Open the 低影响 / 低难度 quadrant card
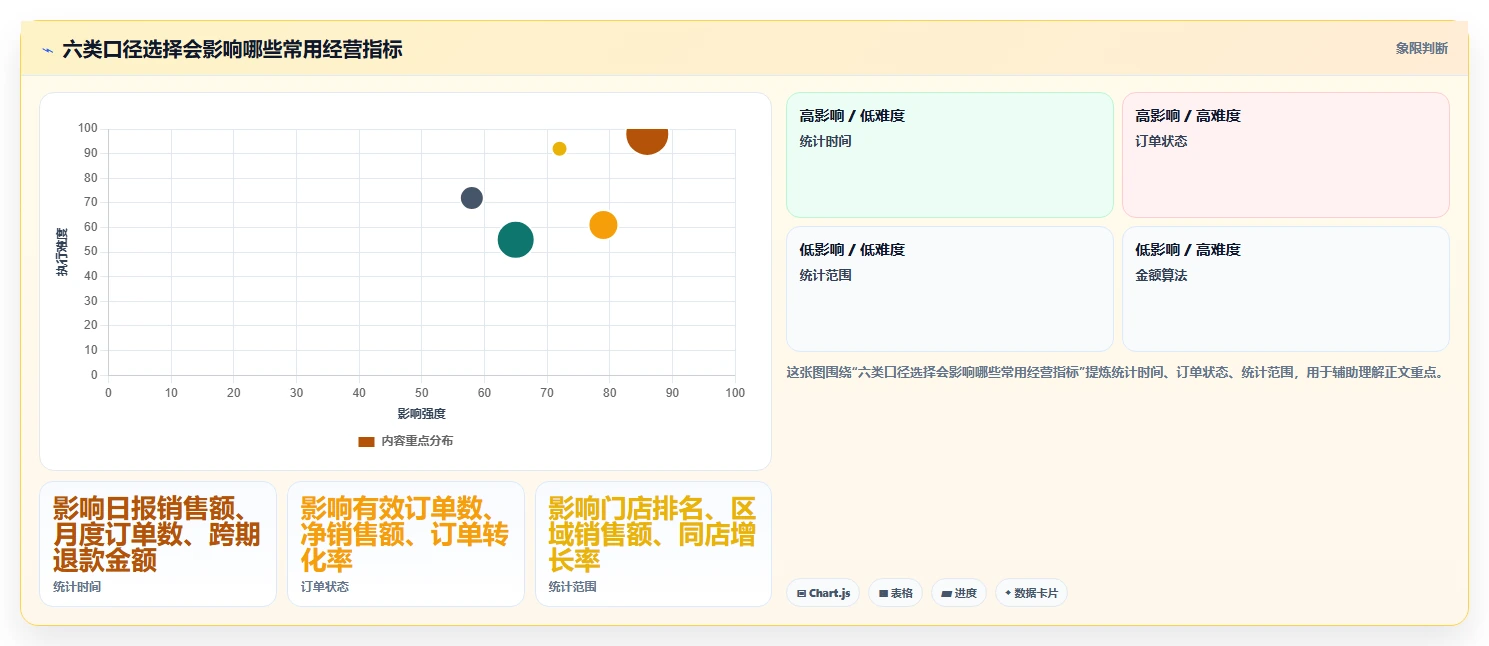1489x646 pixels. pos(950,289)
